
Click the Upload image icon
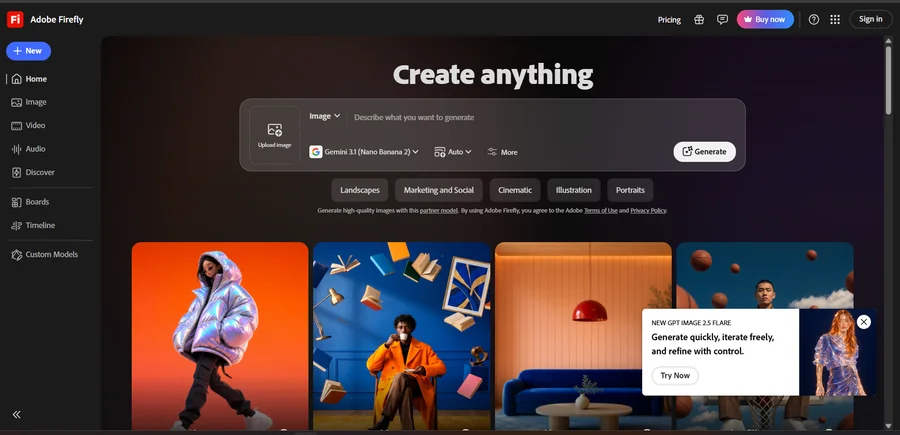coord(275,130)
